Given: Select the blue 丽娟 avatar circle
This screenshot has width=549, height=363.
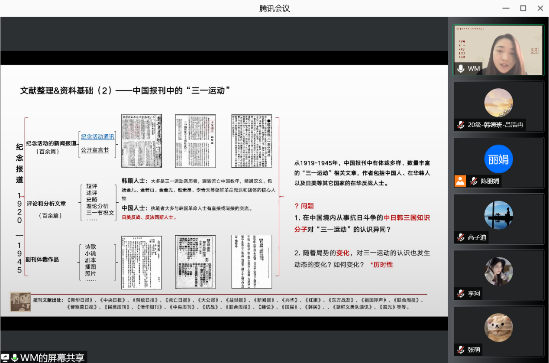Looking at the screenshot, I should 498,159.
